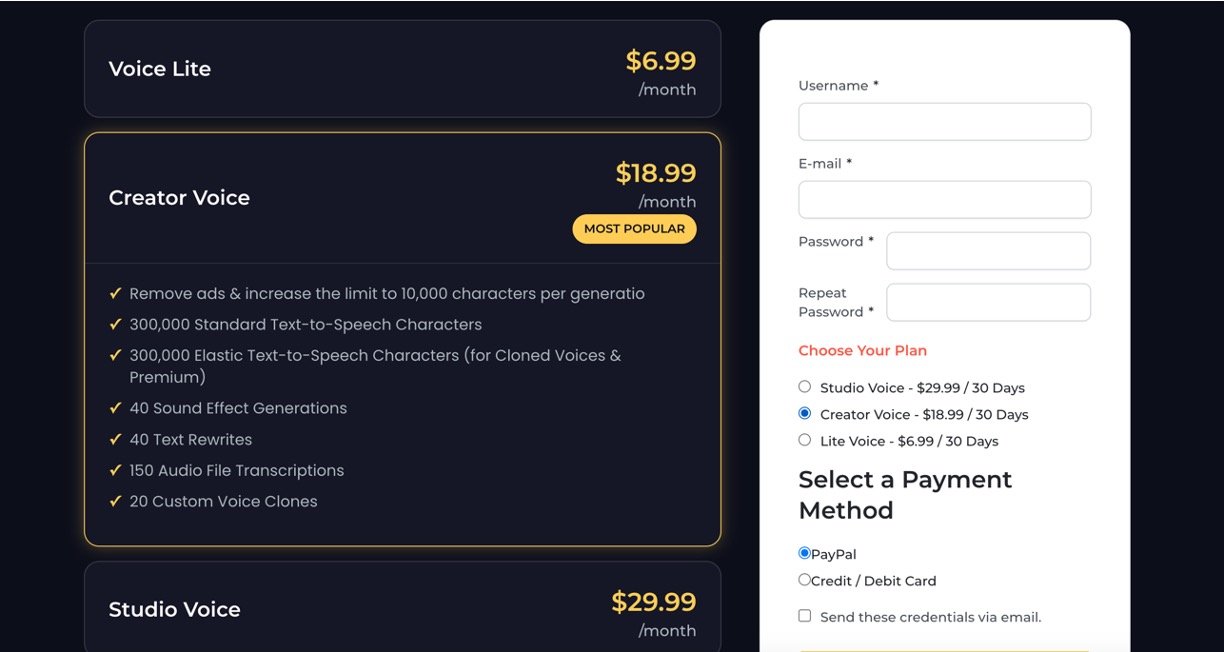Click checkmark beside 40 Sound Effect Generations
Screen dimensions: 1224x652
(x=116, y=408)
